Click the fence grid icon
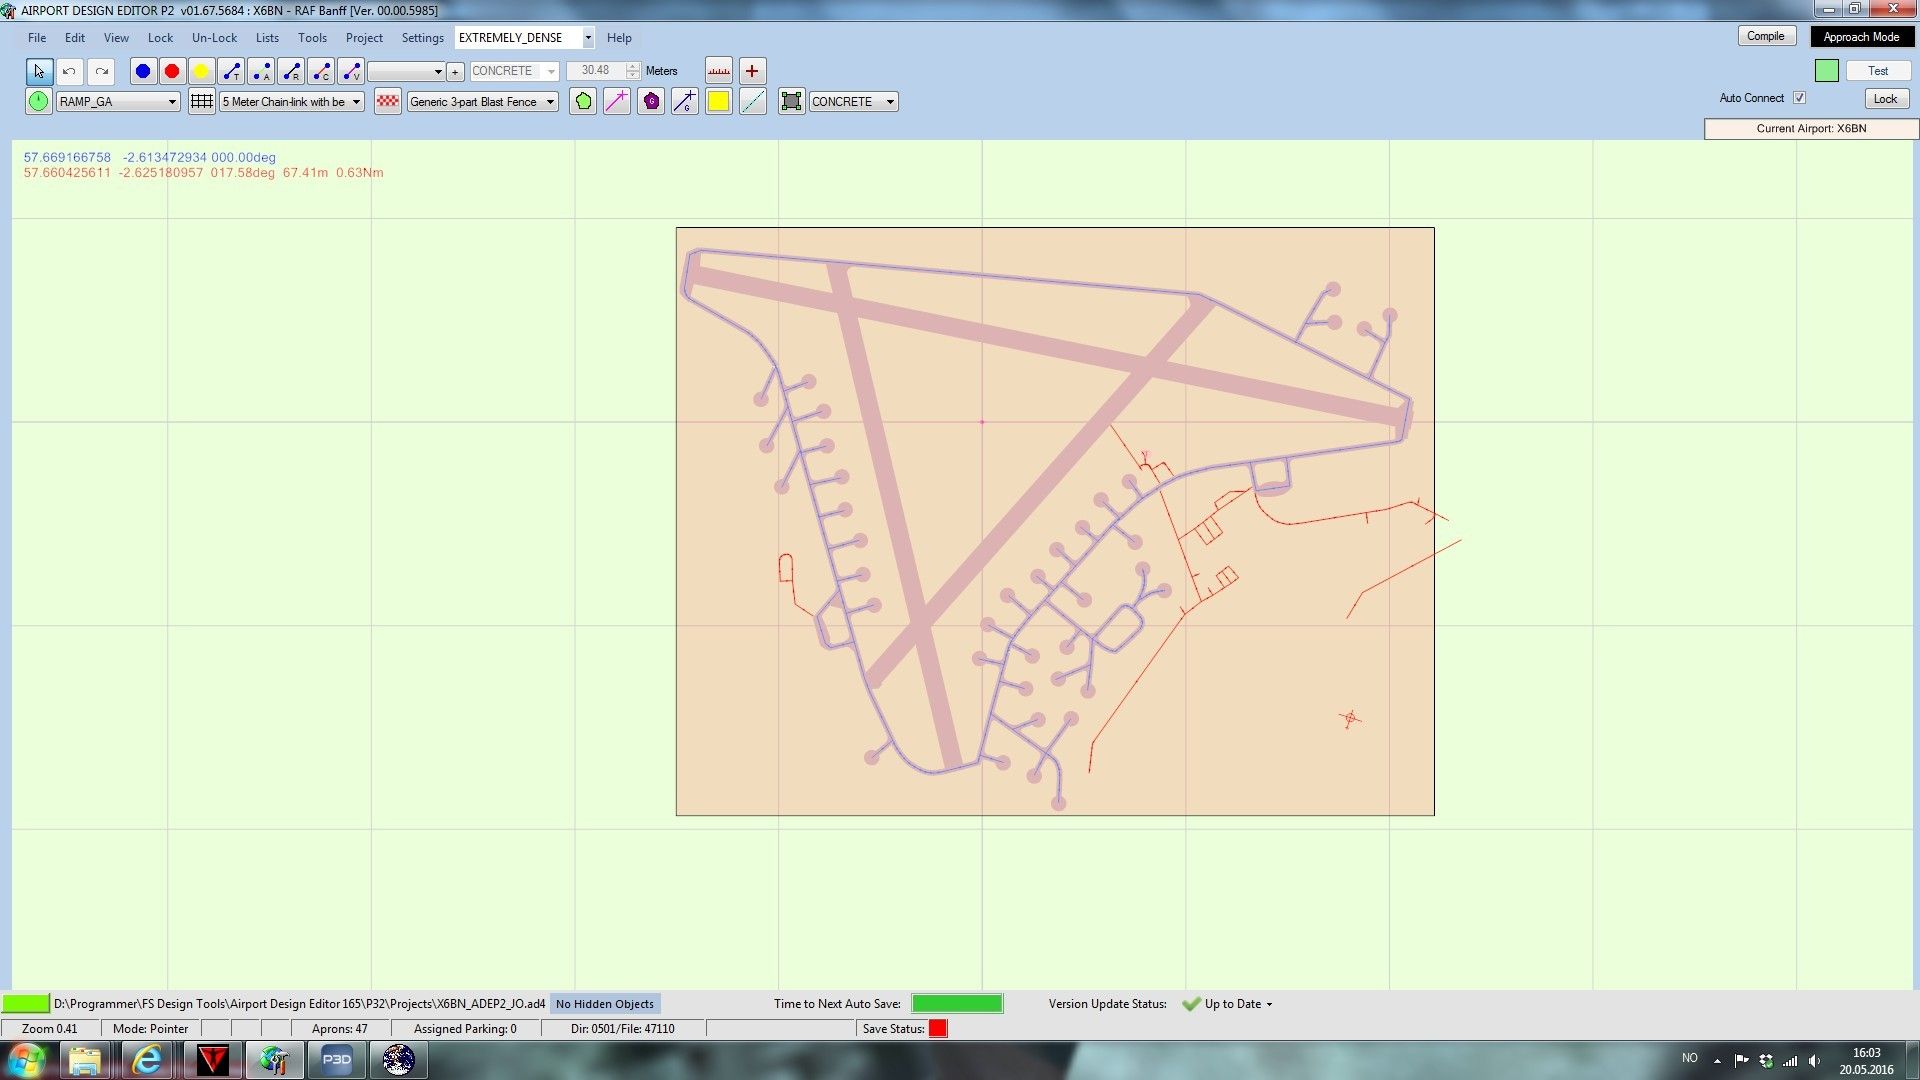The image size is (1920, 1080). click(202, 101)
